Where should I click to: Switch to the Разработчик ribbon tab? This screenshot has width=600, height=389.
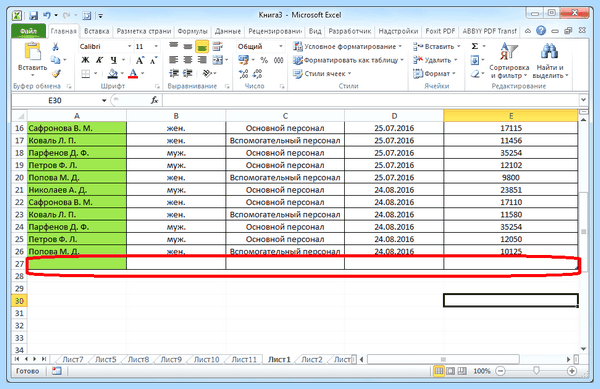[x=350, y=31]
